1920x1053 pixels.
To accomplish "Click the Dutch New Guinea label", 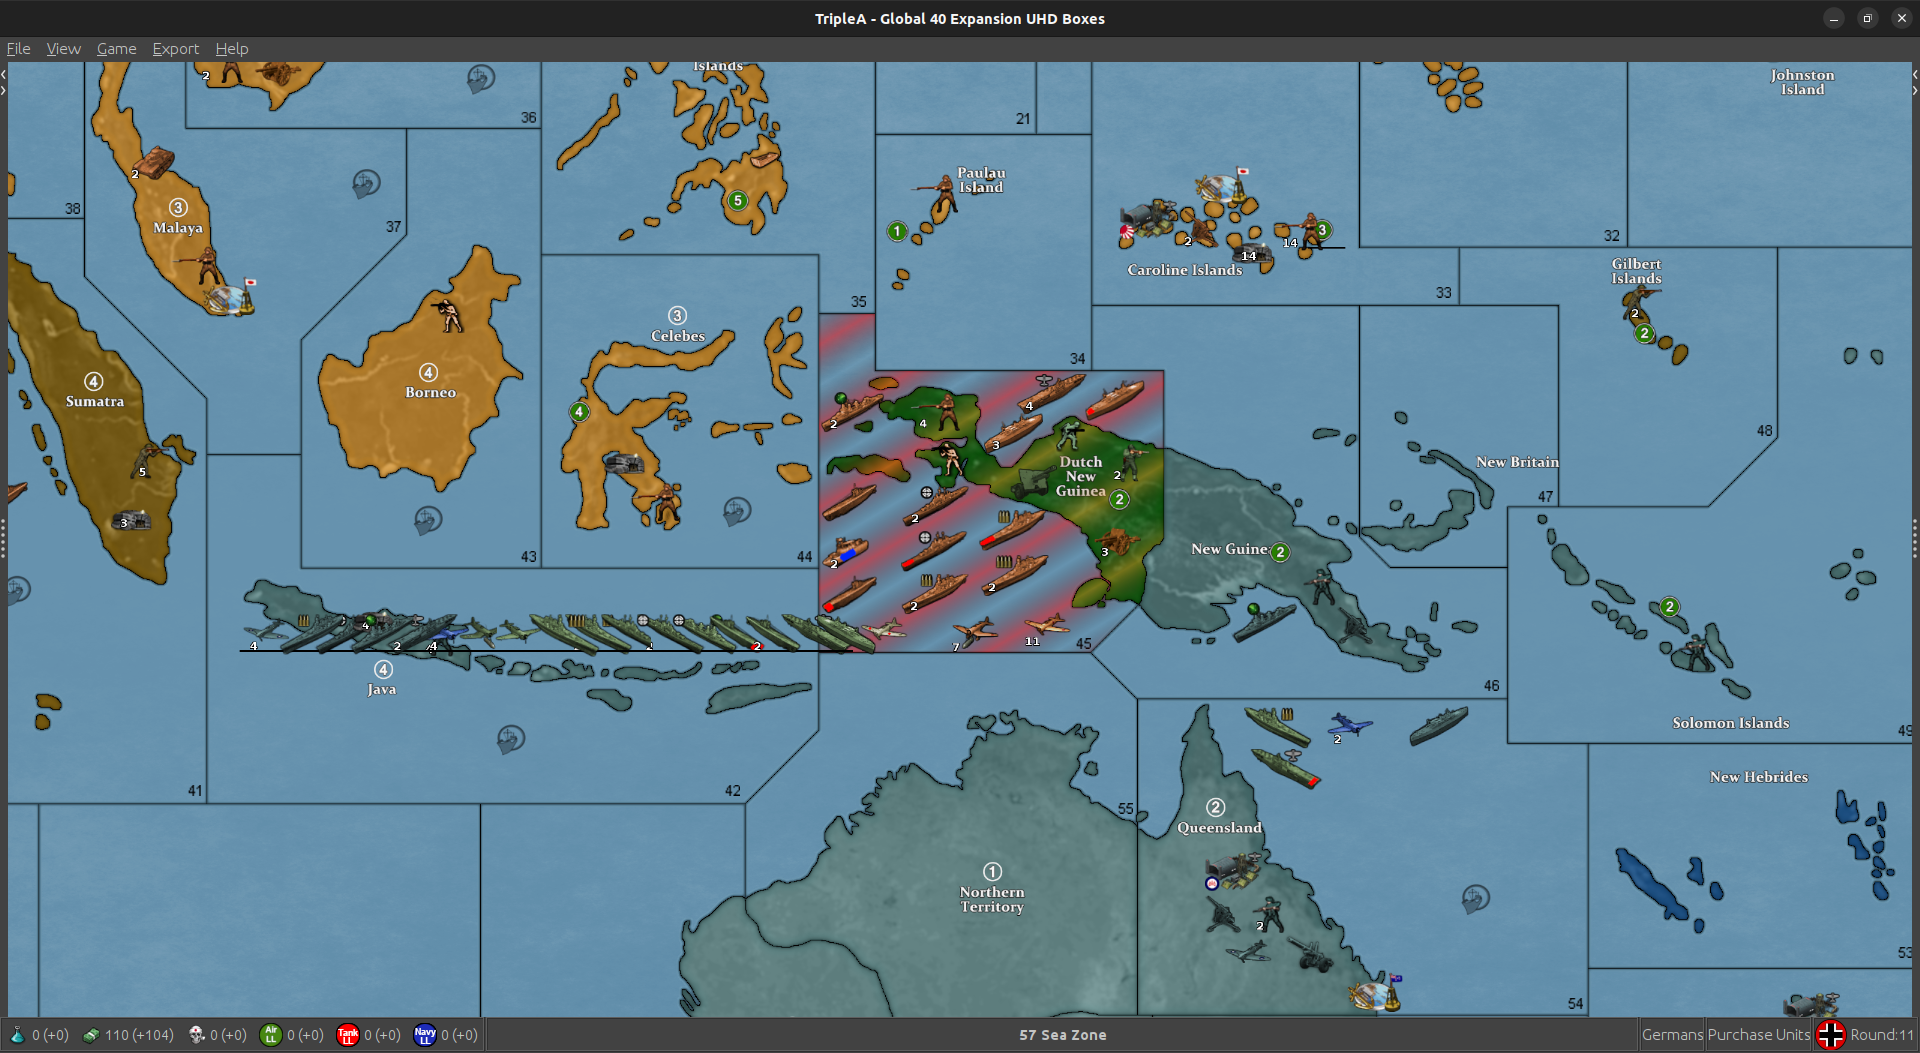I will tap(1081, 476).
